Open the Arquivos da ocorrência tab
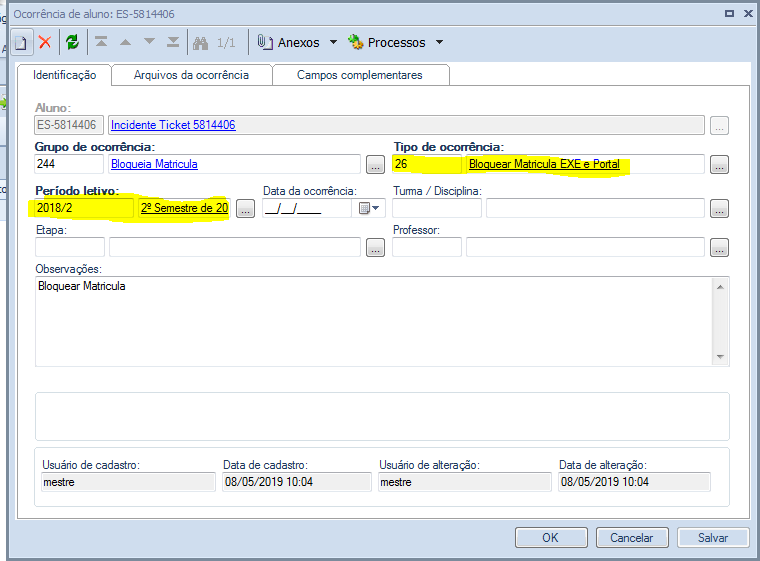Screen dimensions: 760x561 point(191,75)
